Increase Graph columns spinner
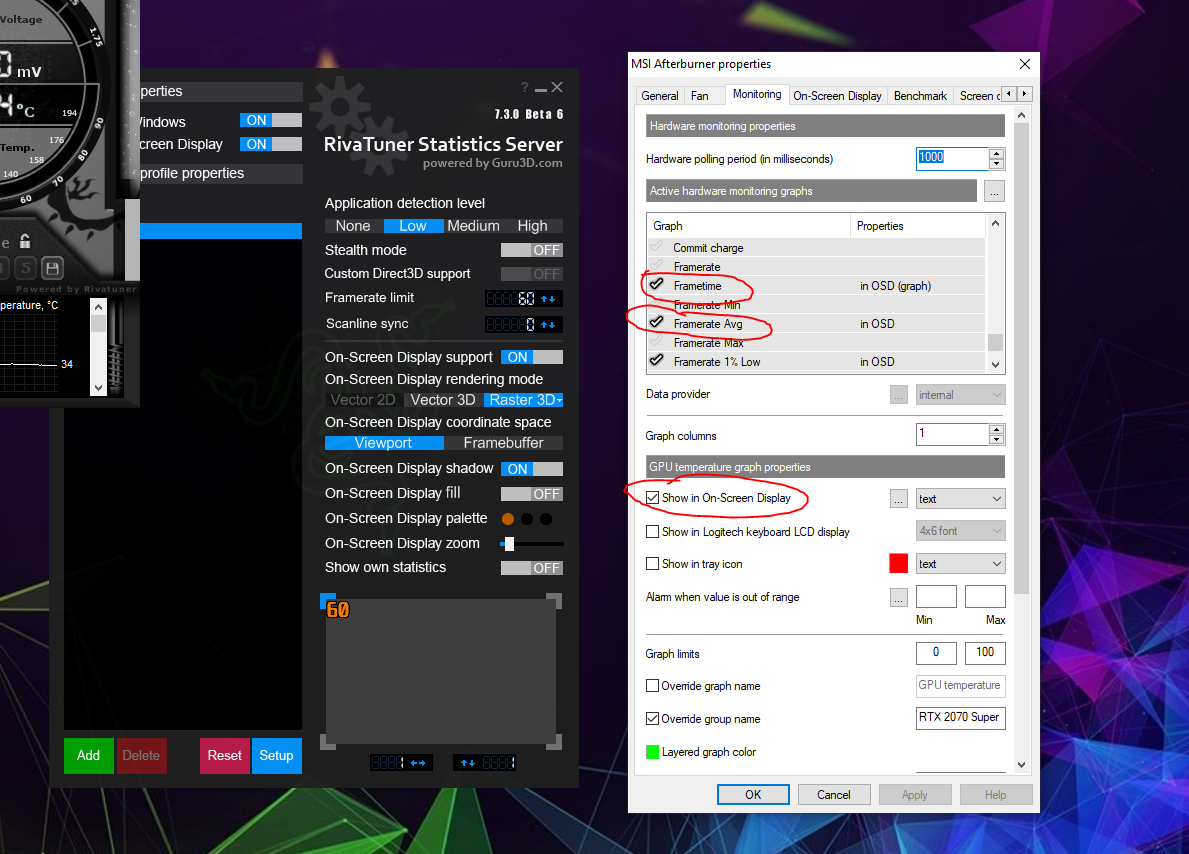This screenshot has height=854, width=1189. point(997,430)
